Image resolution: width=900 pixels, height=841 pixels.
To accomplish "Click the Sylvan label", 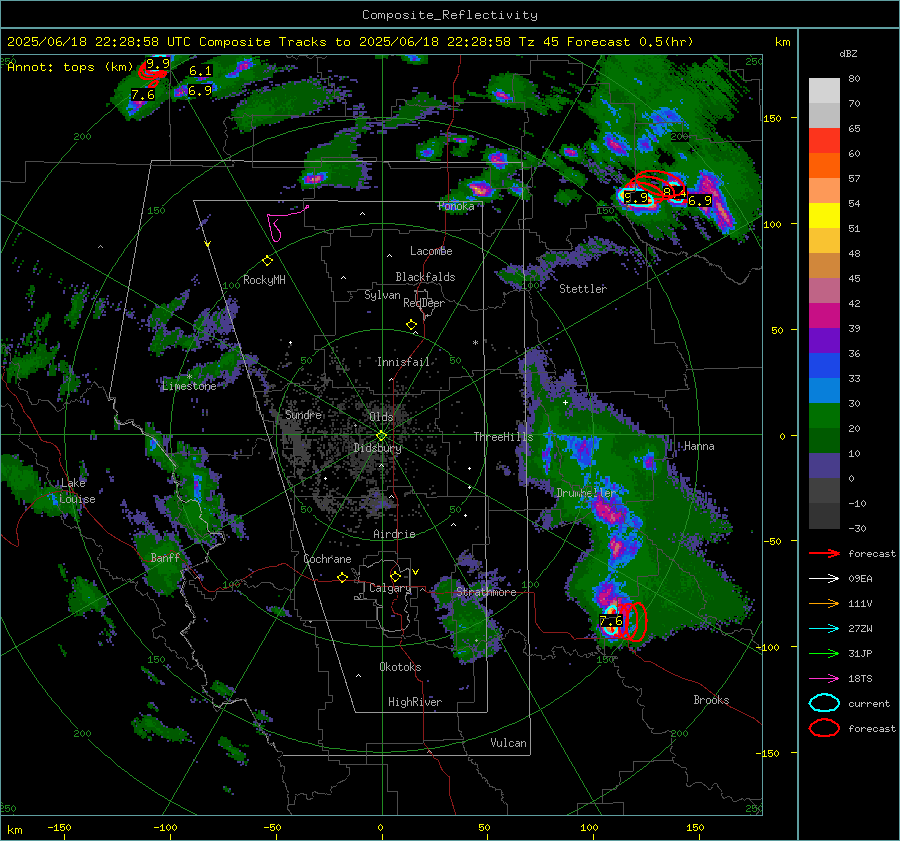I will tap(382, 296).
